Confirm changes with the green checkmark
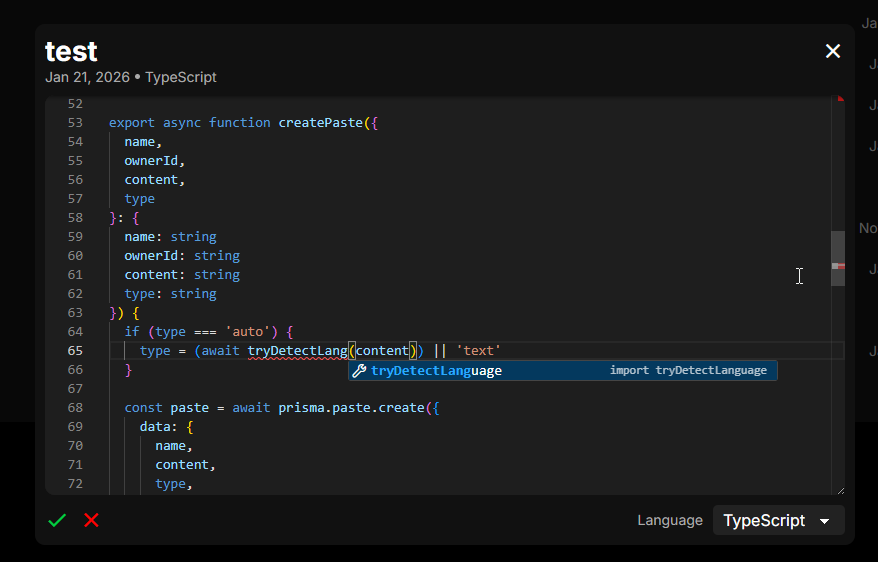This screenshot has height=562, width=878. (x=58, y=520)
